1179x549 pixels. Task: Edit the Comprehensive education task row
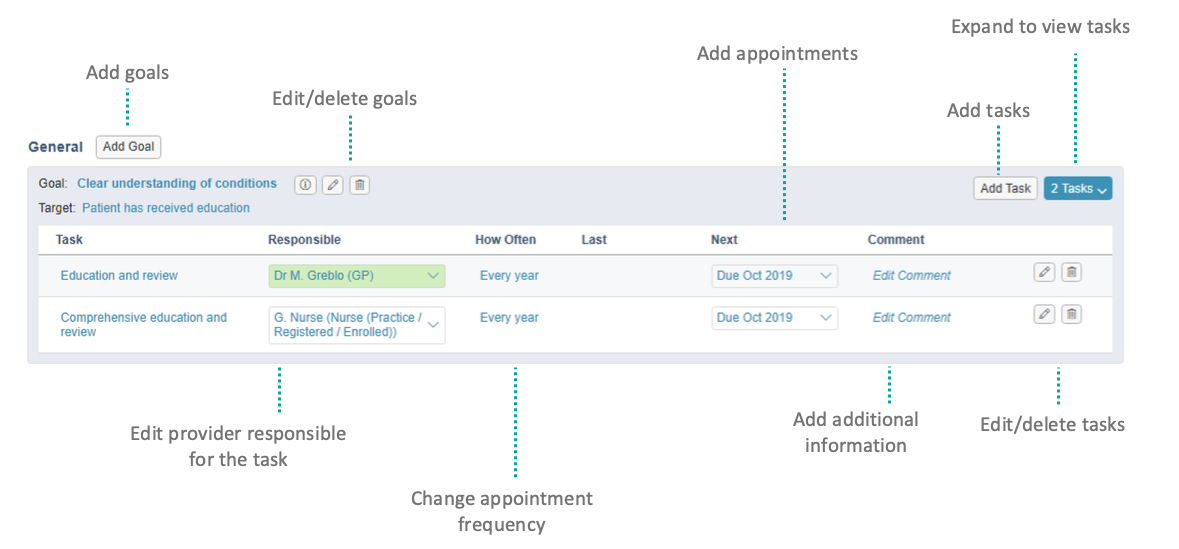pos(1044,314)
